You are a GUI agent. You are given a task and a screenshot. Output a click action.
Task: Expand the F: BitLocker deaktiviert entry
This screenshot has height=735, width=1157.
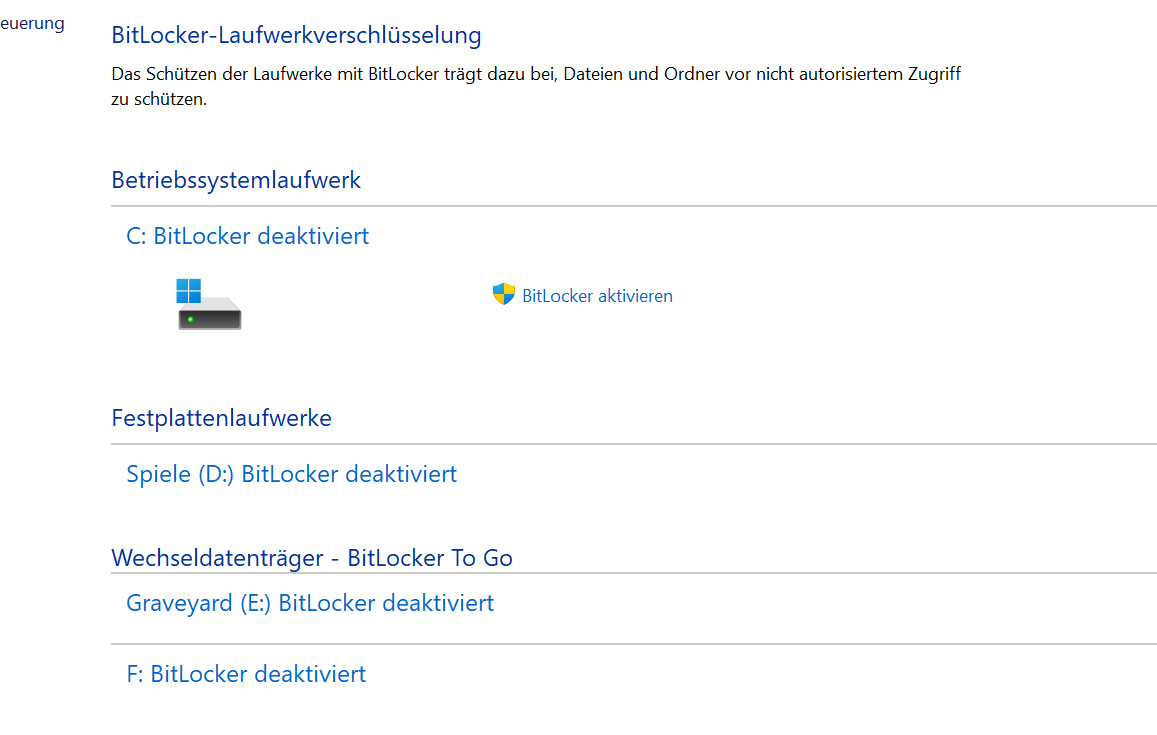click(246, 674)
